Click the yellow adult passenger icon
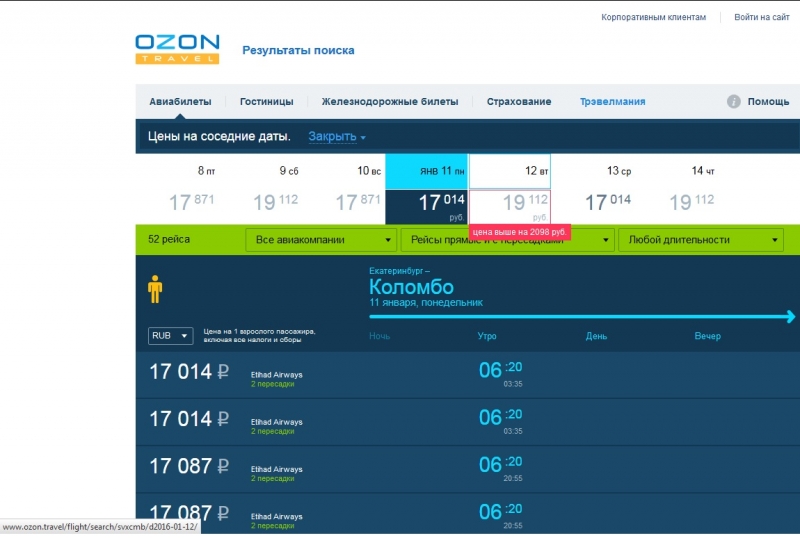The width and height of the screenshot is (800, 538). [155, 289]
